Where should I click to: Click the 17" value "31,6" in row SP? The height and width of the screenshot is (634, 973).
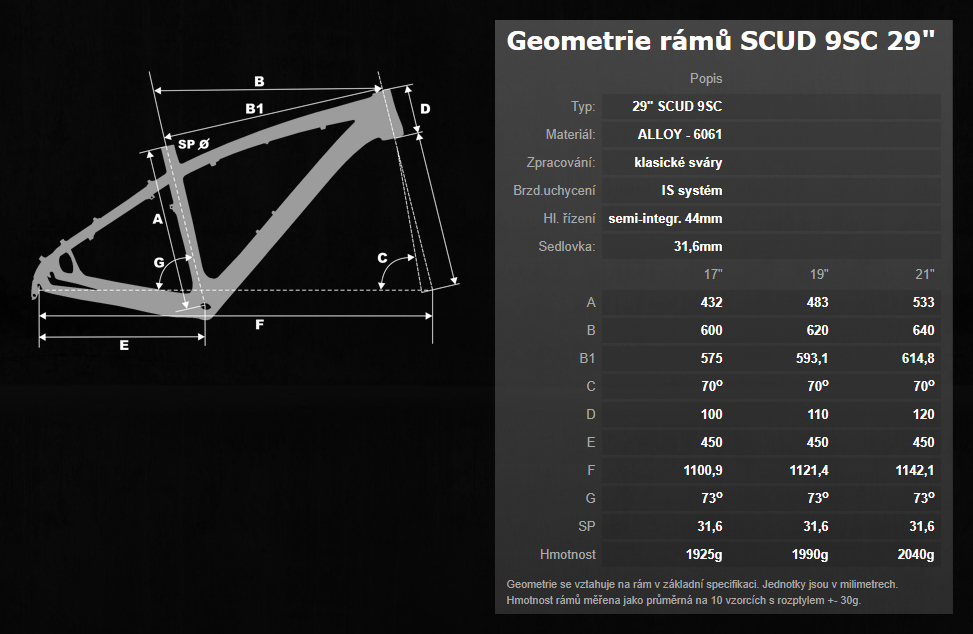pyautogui.click(x=710, y=526)
